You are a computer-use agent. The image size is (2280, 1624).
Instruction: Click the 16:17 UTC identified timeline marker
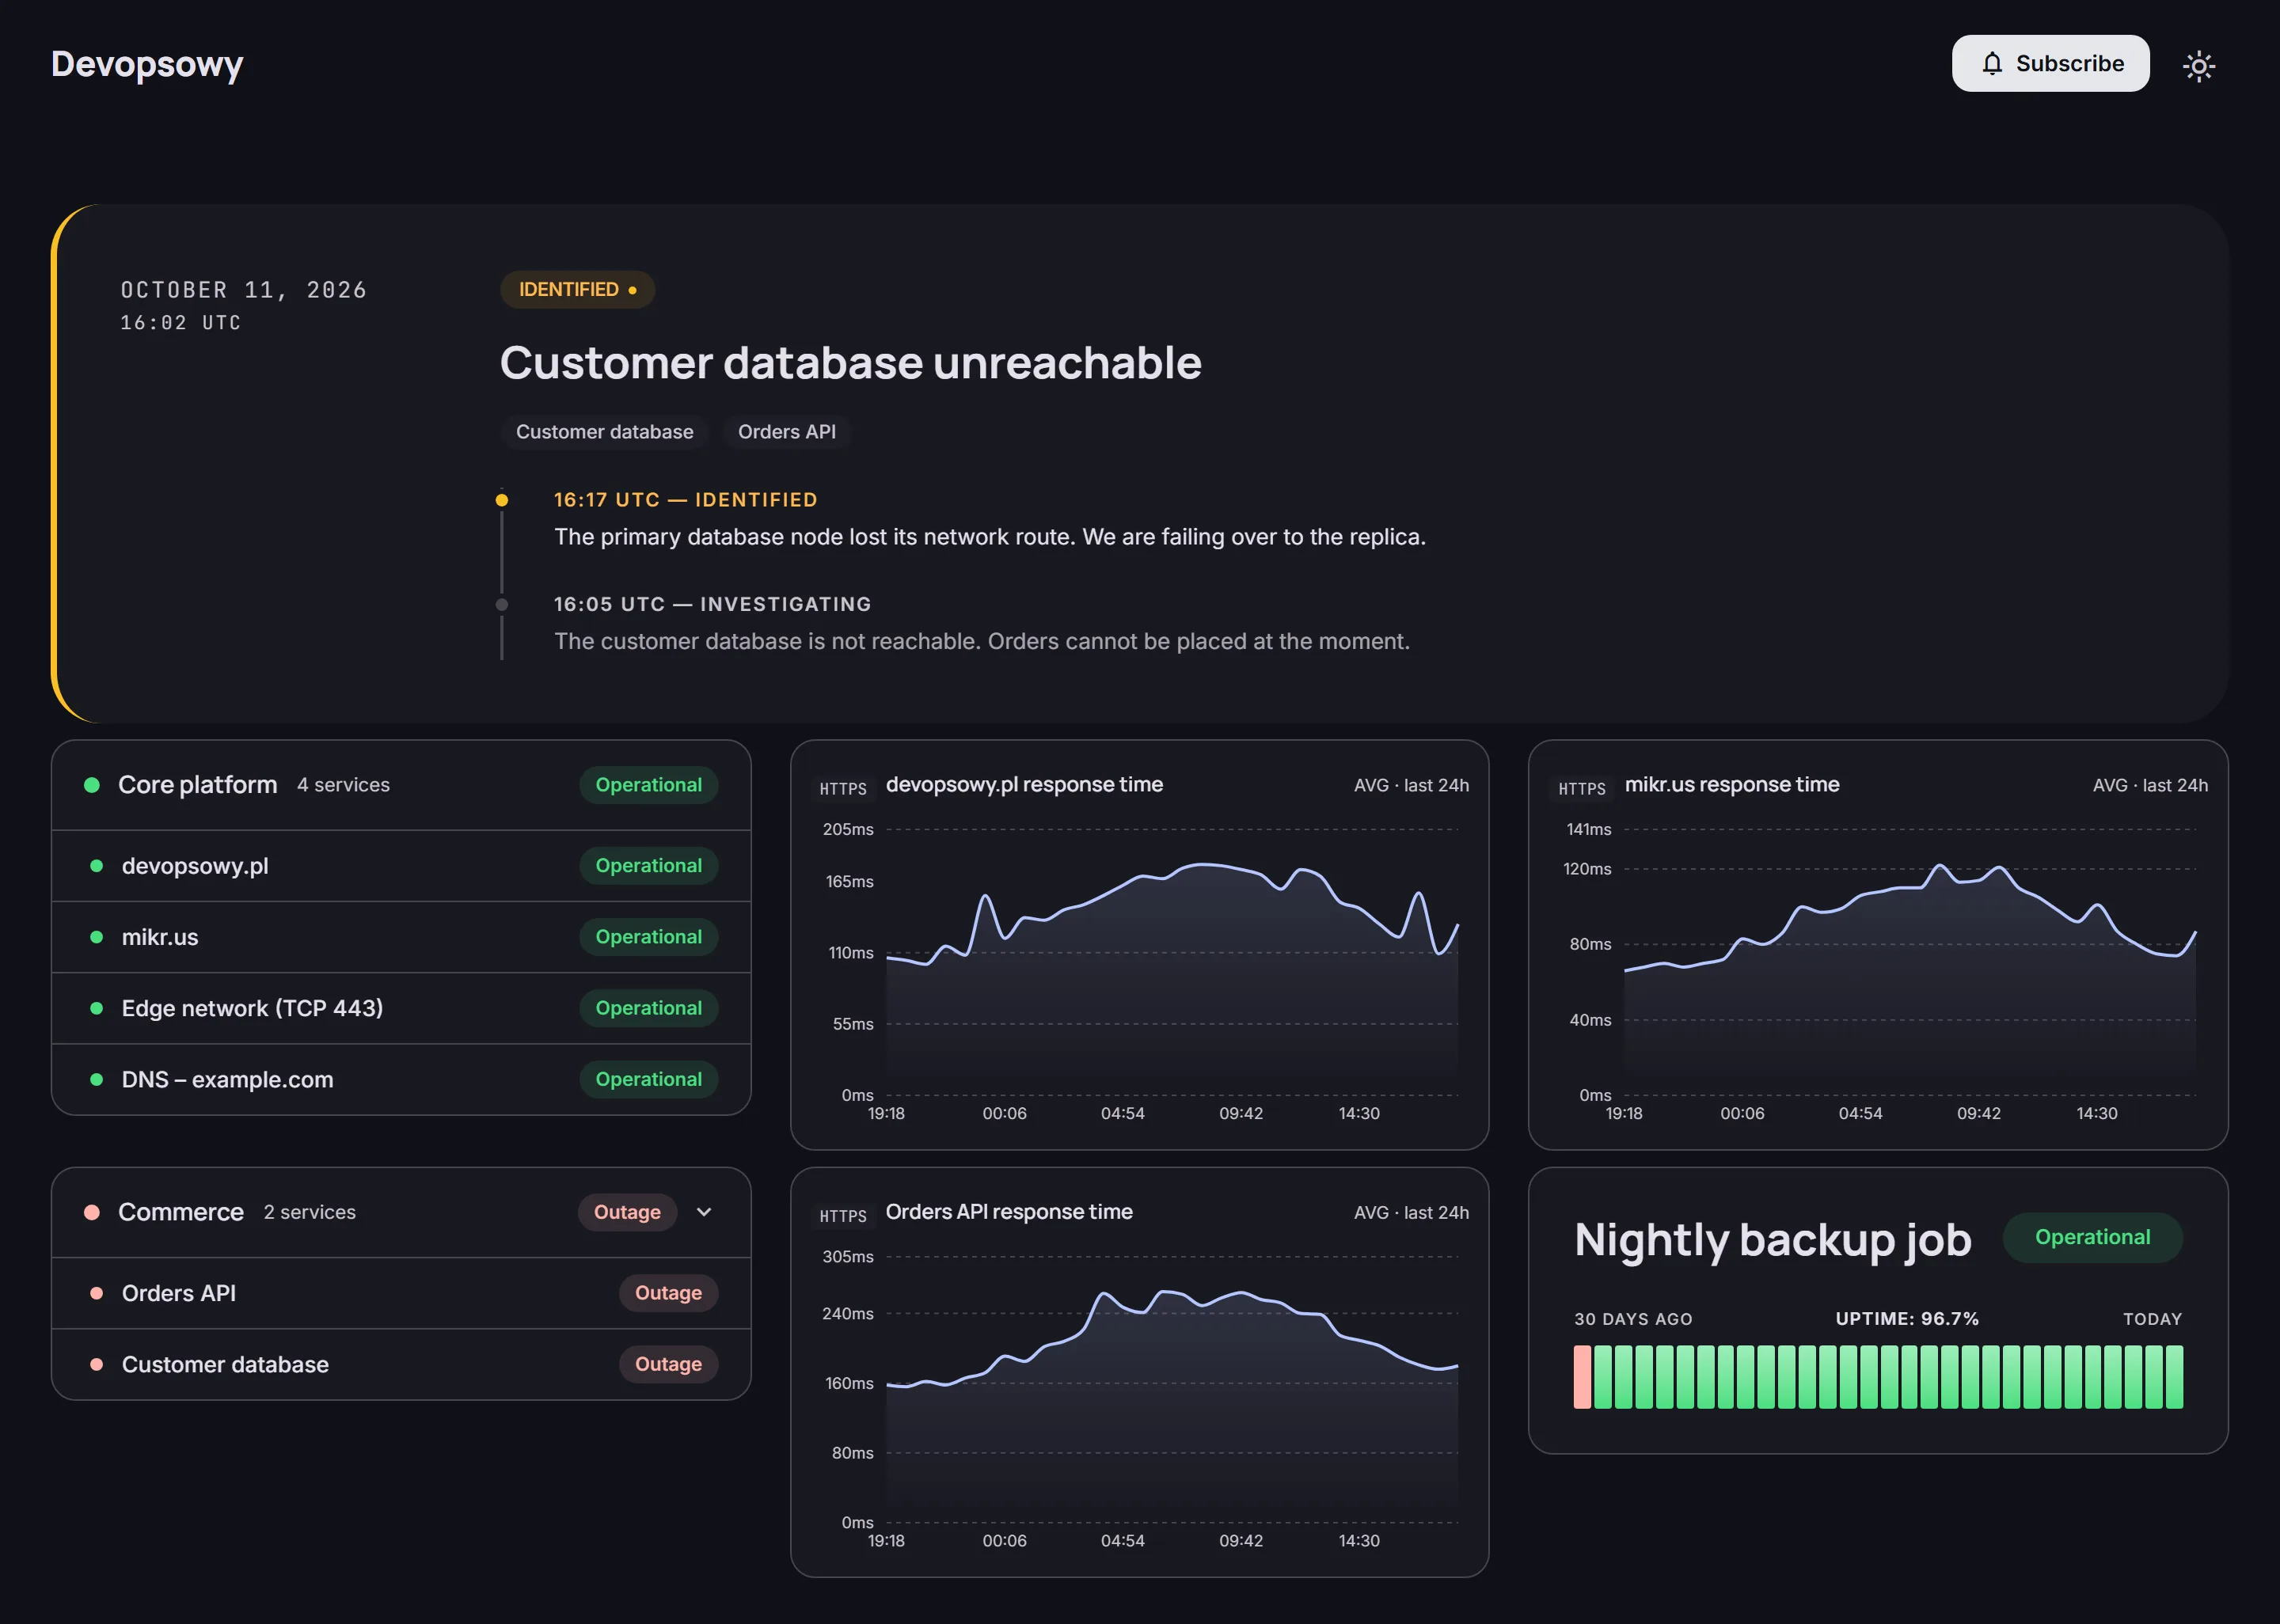point(502,500)
